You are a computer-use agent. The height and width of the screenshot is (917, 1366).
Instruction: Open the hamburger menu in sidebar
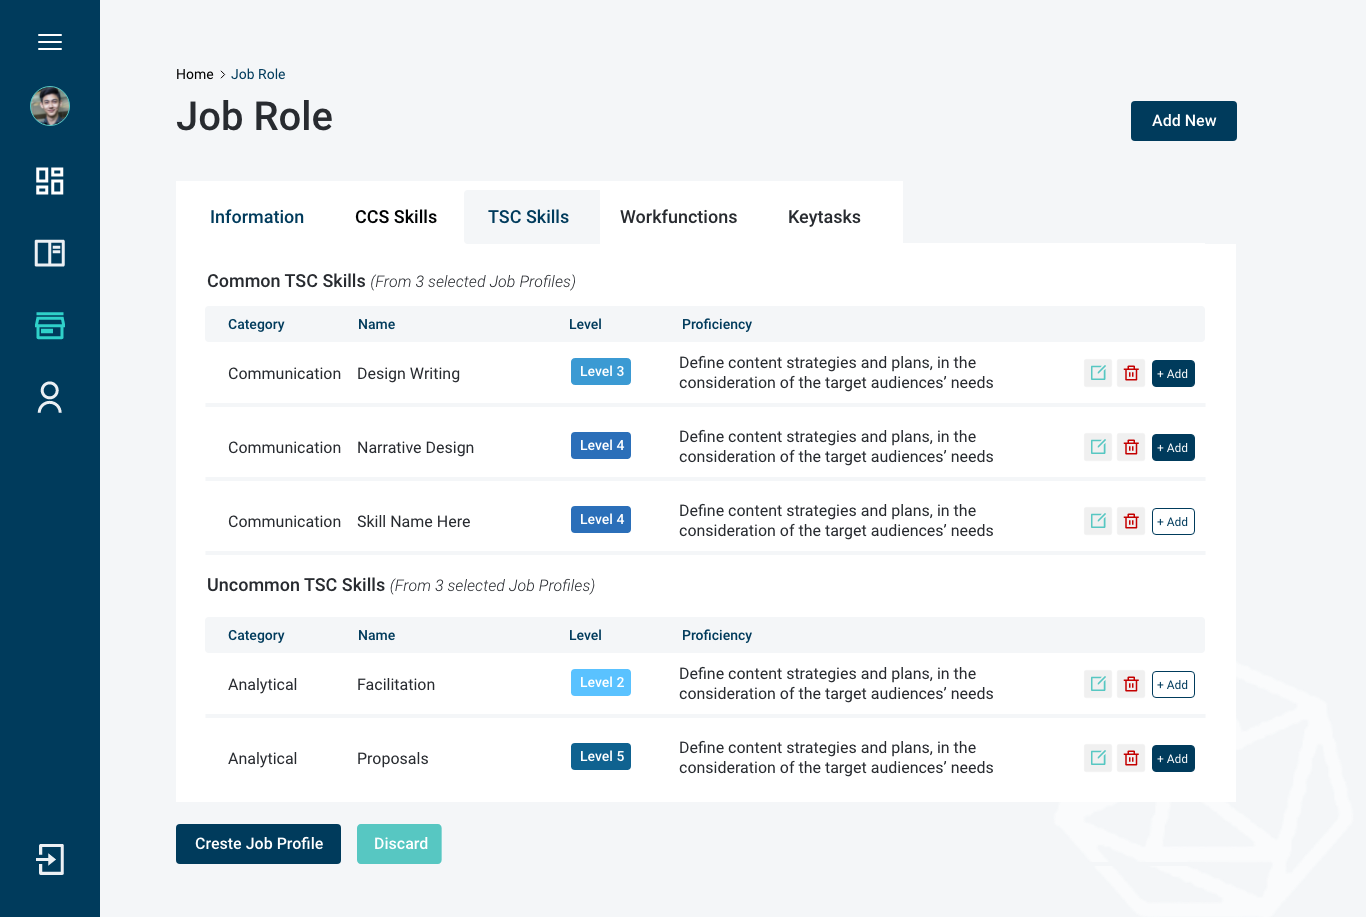(50, 42)
